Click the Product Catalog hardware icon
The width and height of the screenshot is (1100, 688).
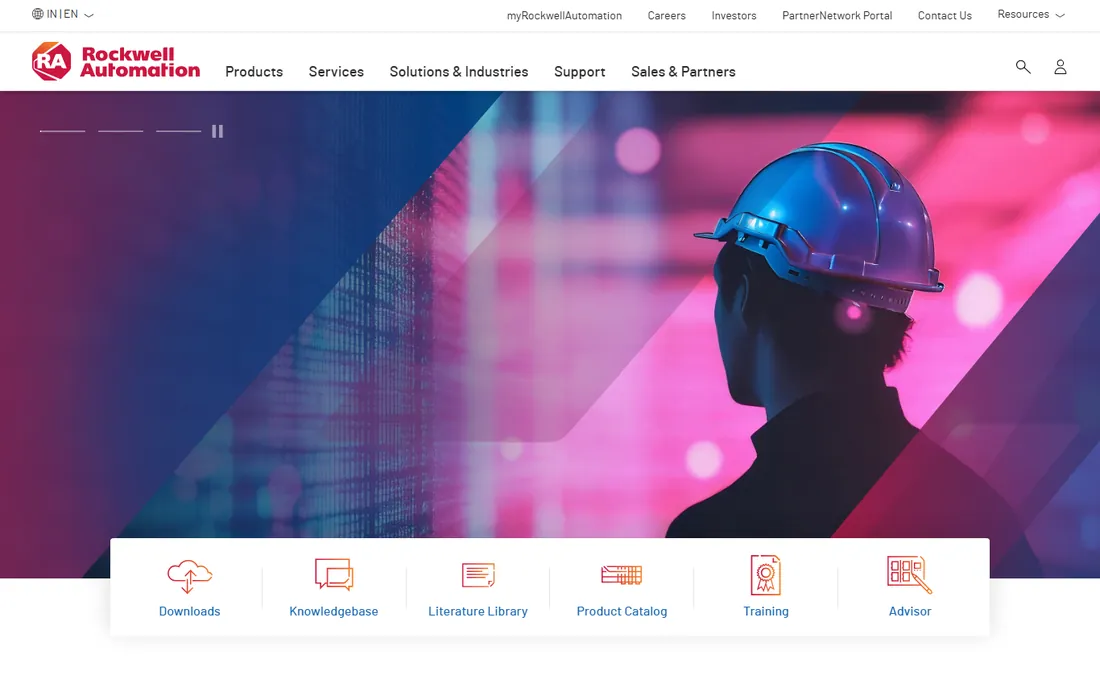point(622,575)
